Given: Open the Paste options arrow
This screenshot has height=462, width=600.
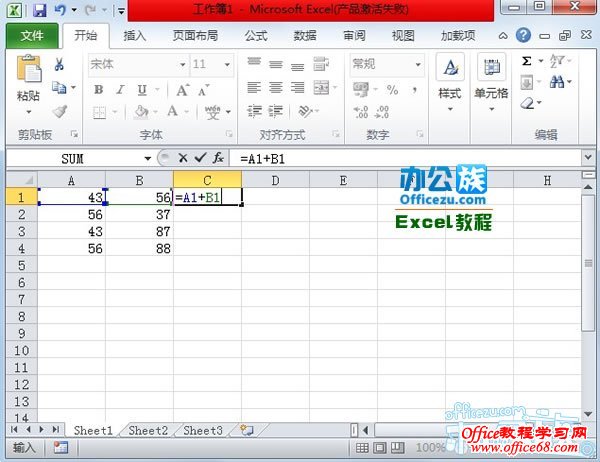Looking at the screenshot, I should point(29,112).
